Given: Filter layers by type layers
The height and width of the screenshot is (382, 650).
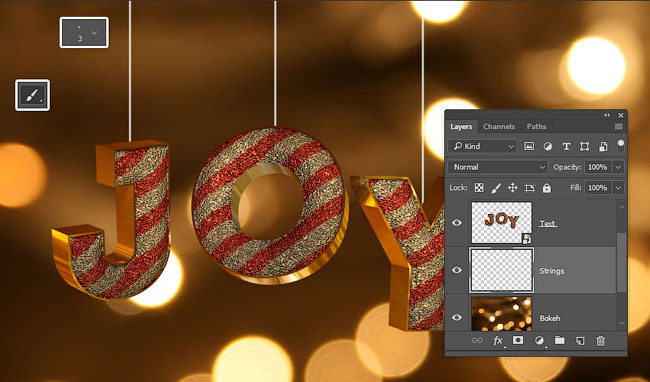Looking at the screenshot, I should (x=566, y=146).
